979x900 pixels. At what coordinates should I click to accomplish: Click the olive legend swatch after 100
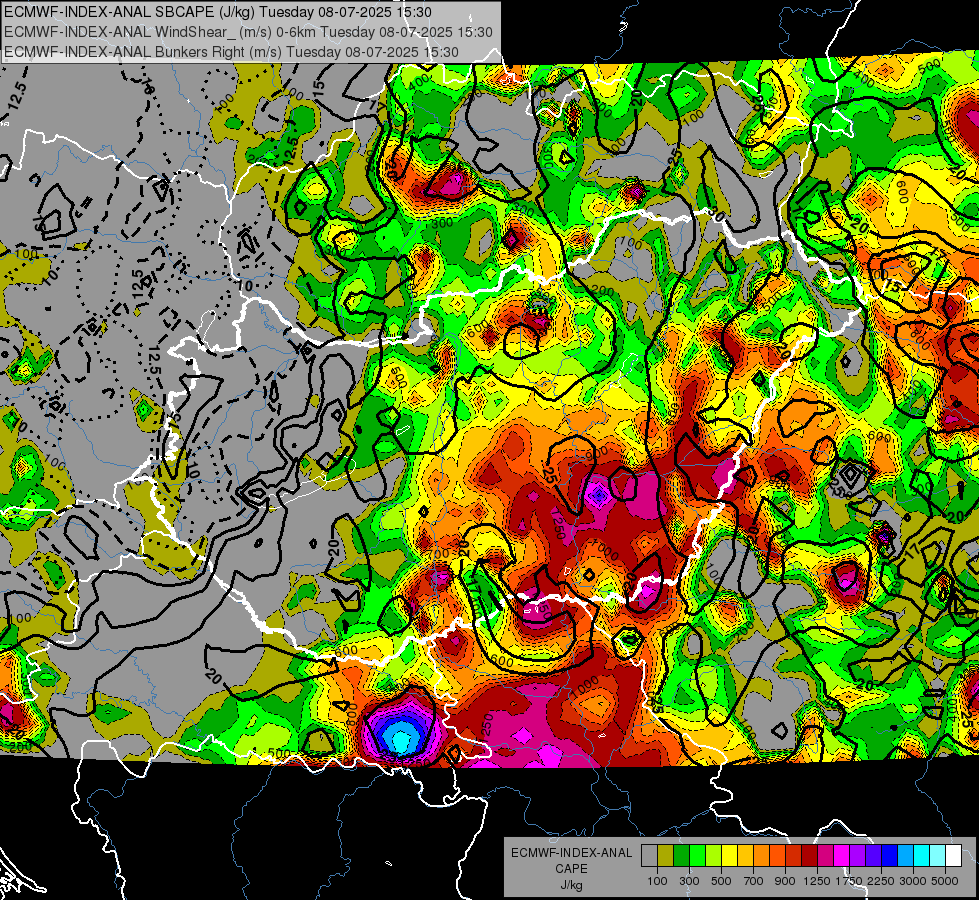pos(666,856)
